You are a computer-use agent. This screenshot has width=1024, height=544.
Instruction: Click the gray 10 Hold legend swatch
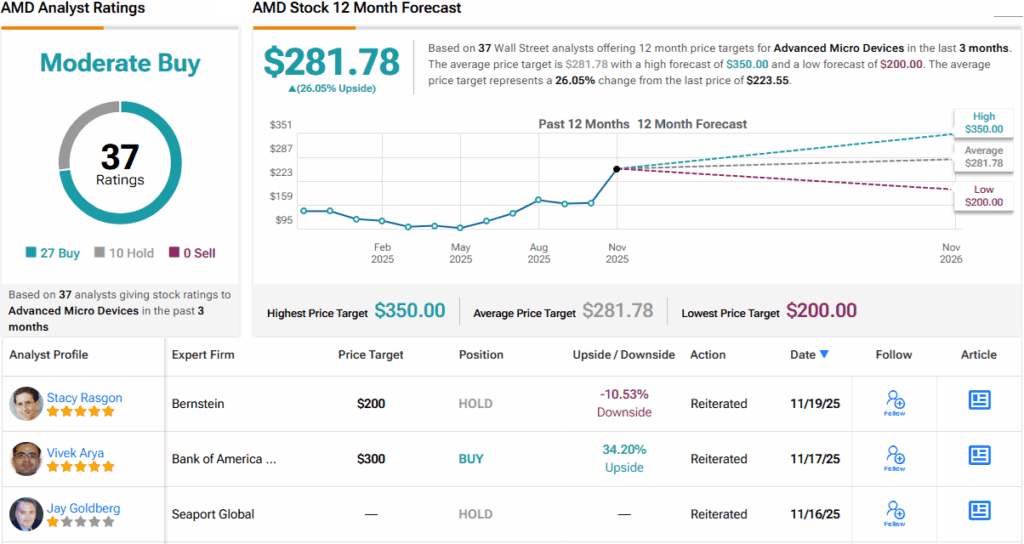click(99, 252)
